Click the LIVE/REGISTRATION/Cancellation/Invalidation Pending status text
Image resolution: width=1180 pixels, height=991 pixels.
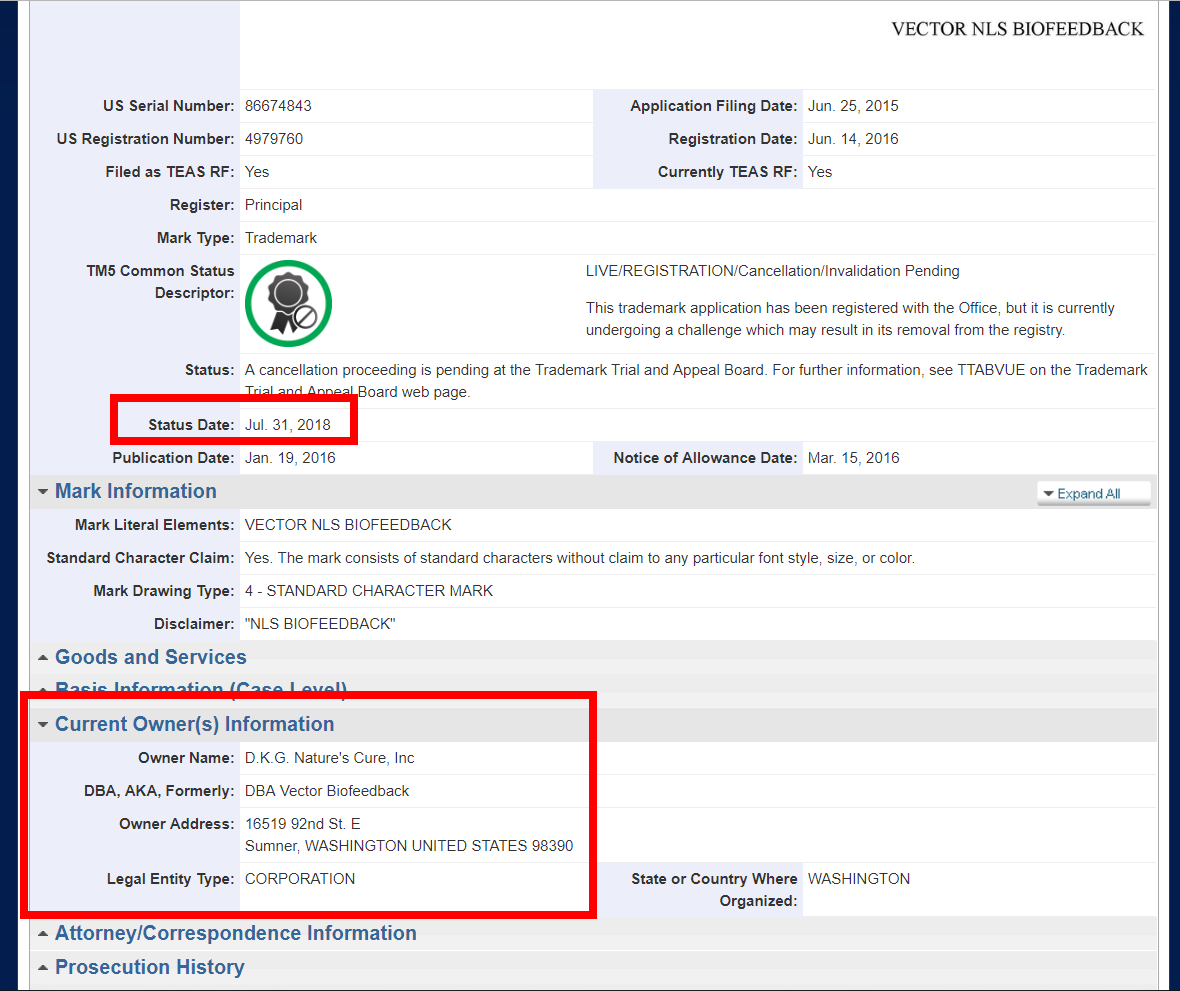[x=772, y=271]
